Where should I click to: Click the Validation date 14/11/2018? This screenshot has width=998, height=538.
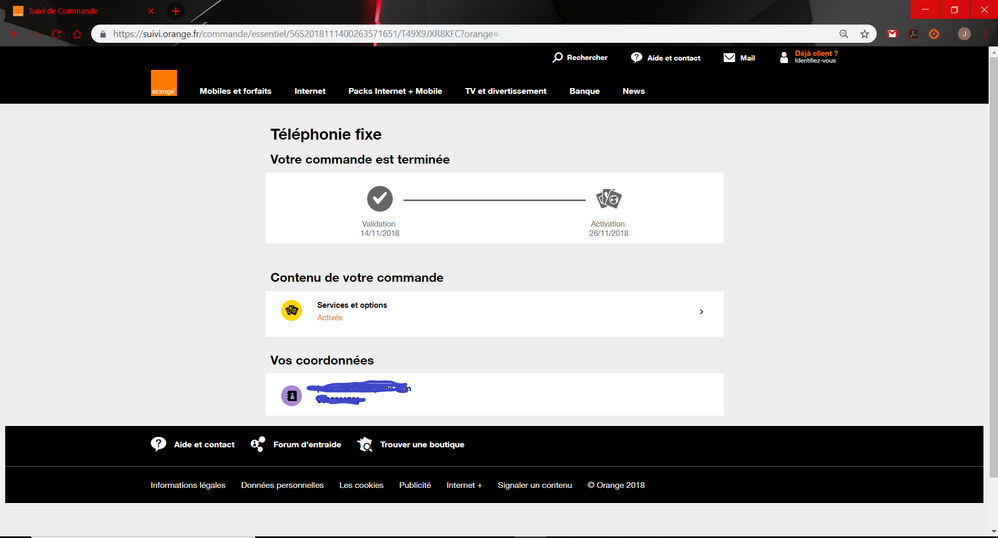(x=380, y=233)
